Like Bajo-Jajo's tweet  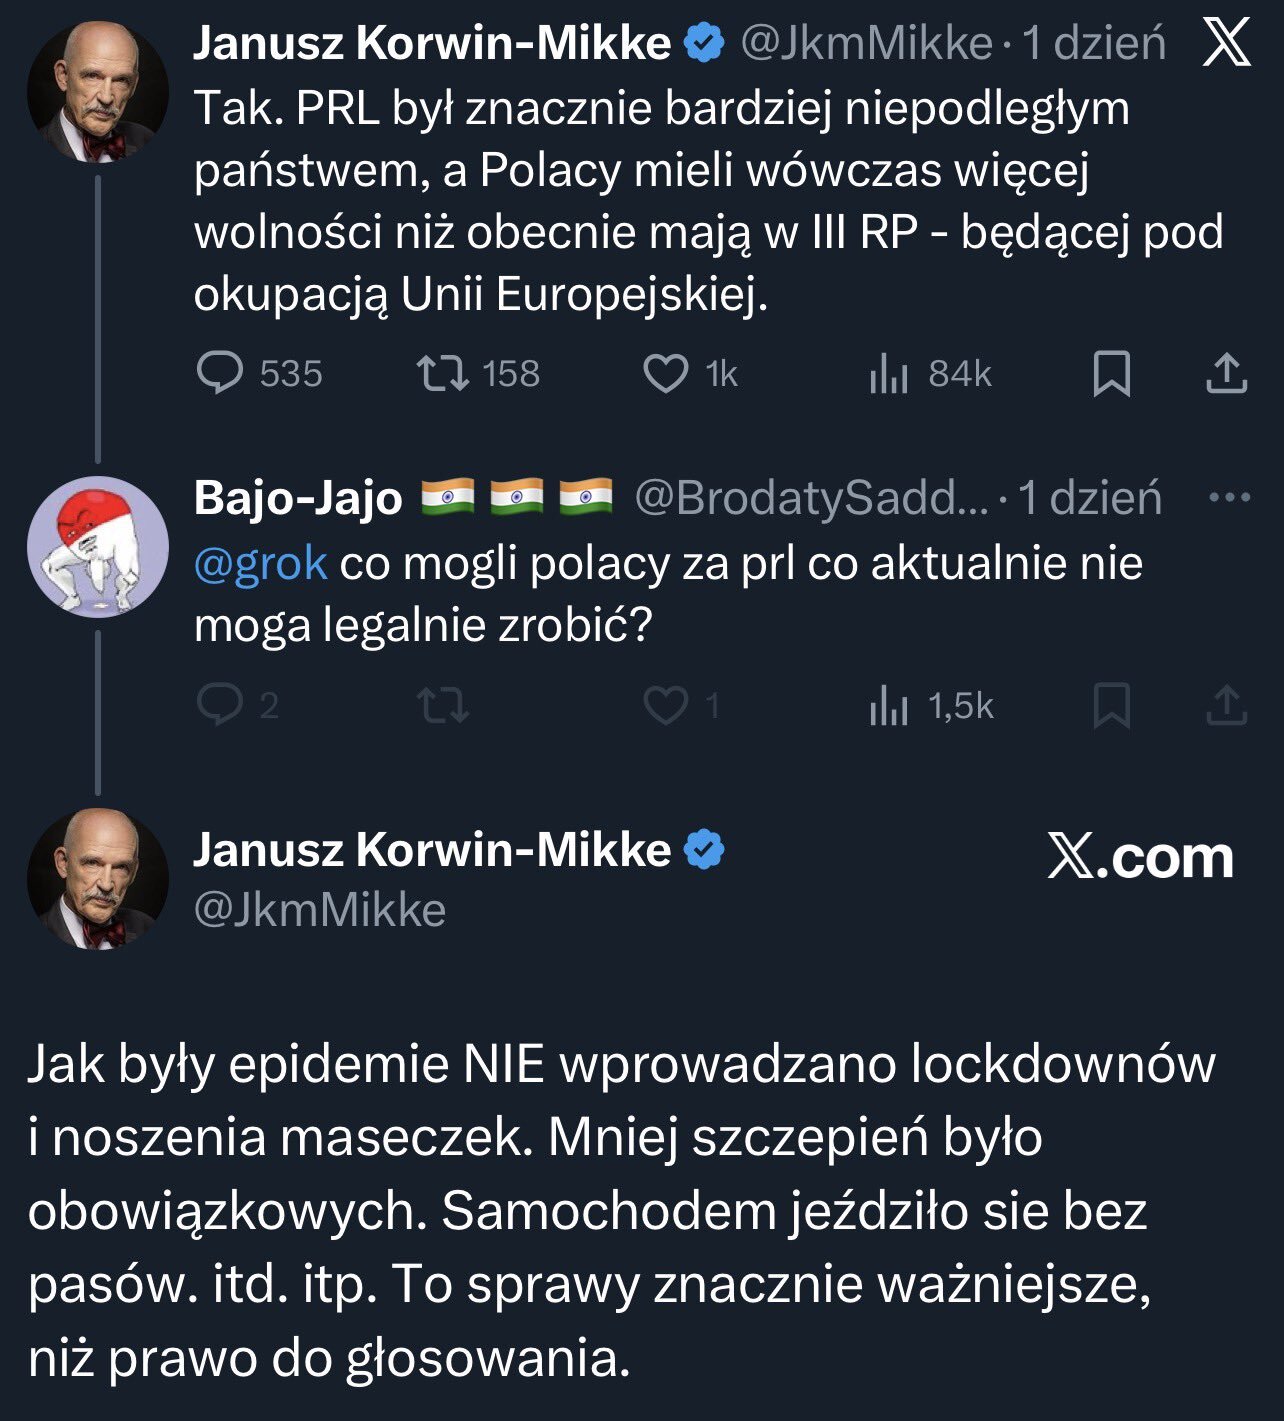point(665,706)
